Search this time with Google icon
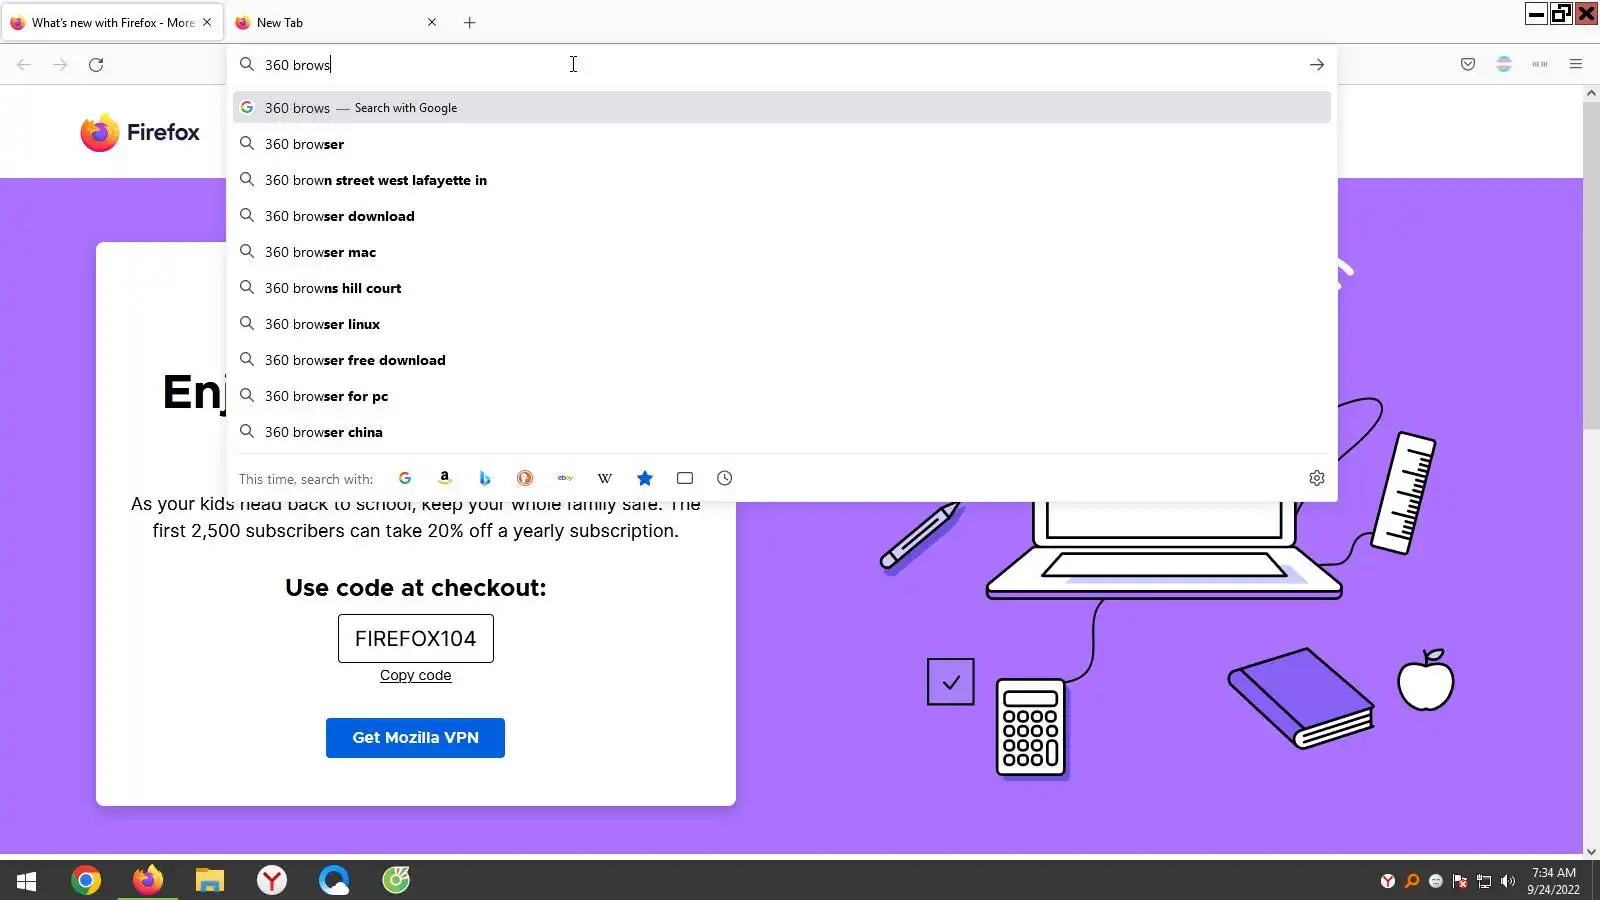The height and width of the screenshot is (900, 1600). [x=405, y=478]
